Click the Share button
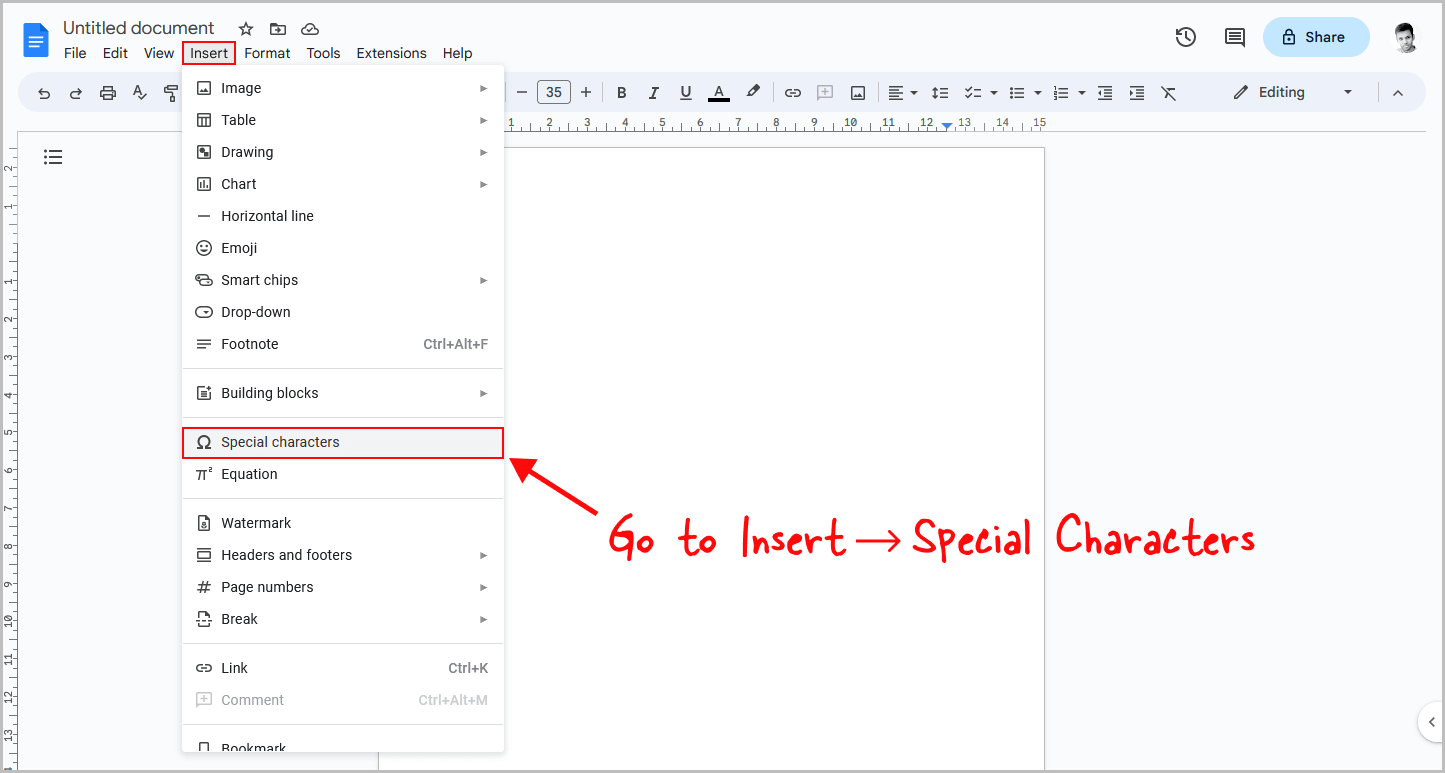The image size is (1445, 773). click(1315, 36)
